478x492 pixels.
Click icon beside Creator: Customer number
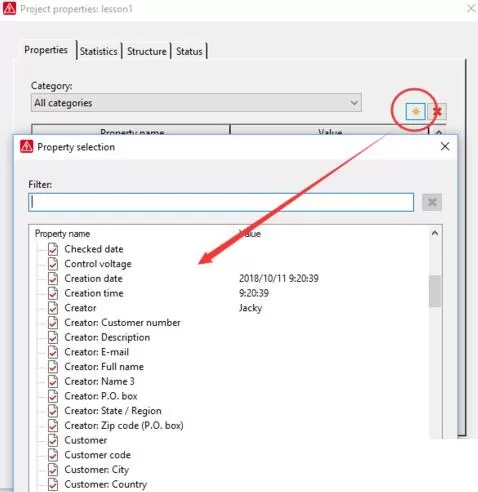click(x=53, y=322)
